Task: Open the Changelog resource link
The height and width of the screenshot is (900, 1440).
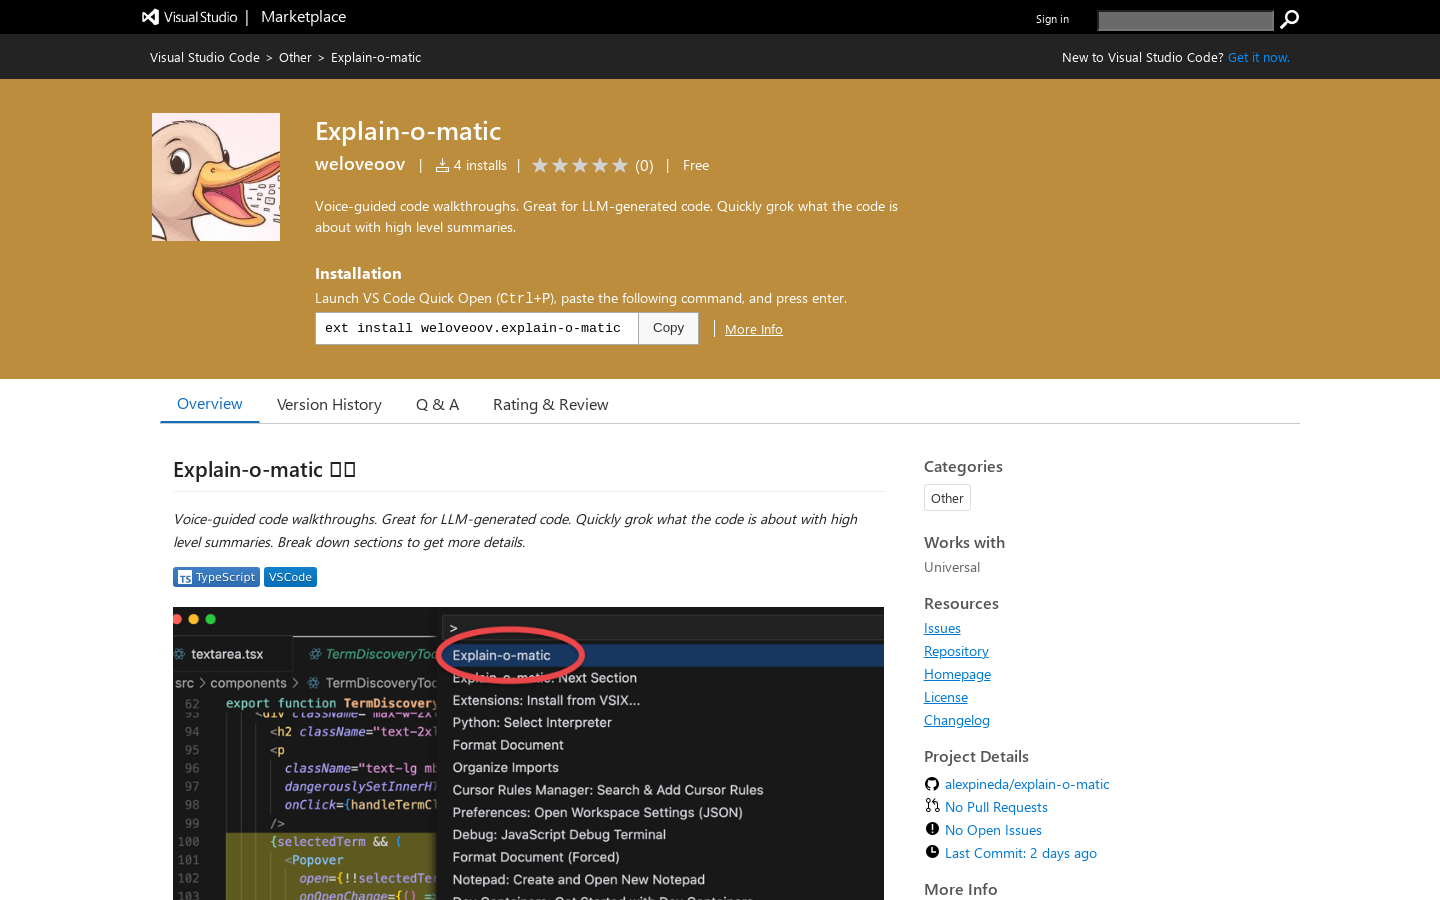Action: point(957,720)
